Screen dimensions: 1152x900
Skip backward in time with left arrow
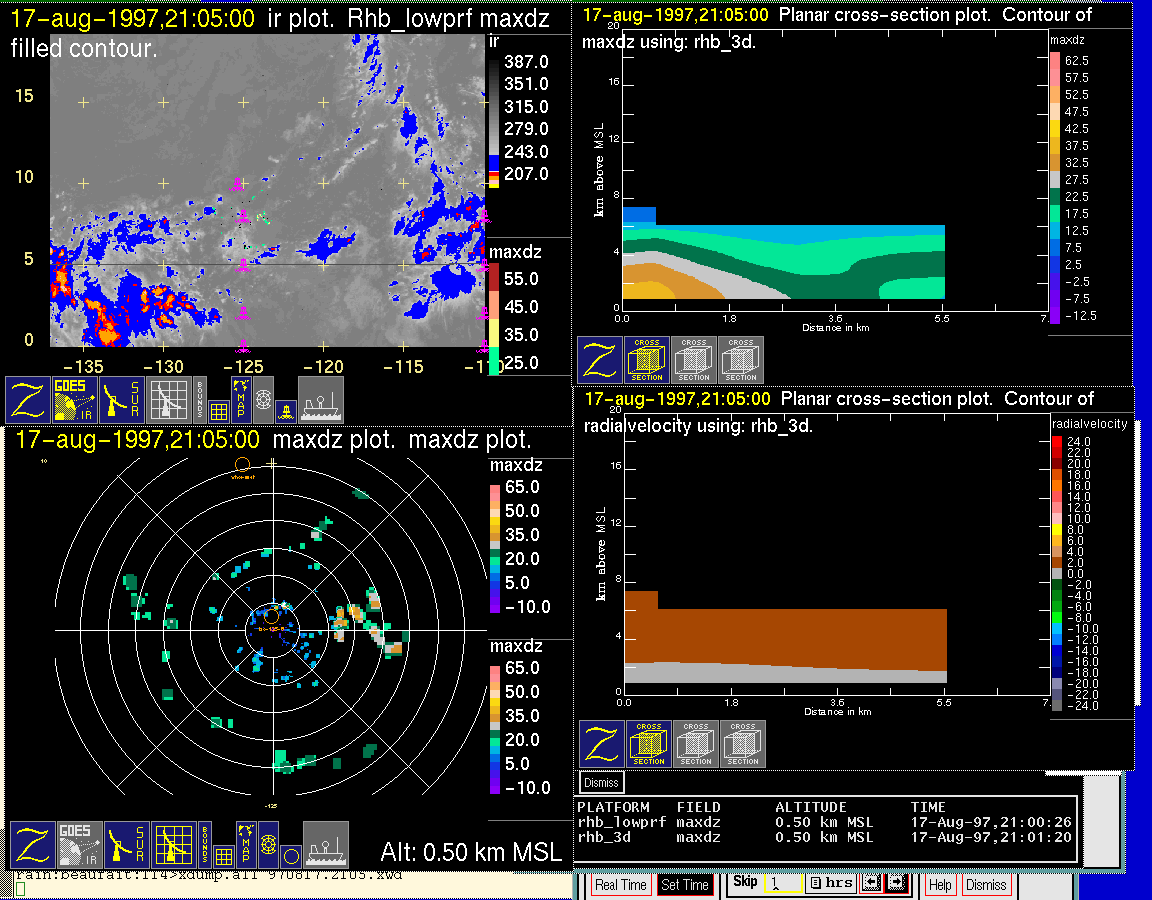point(871,884)
